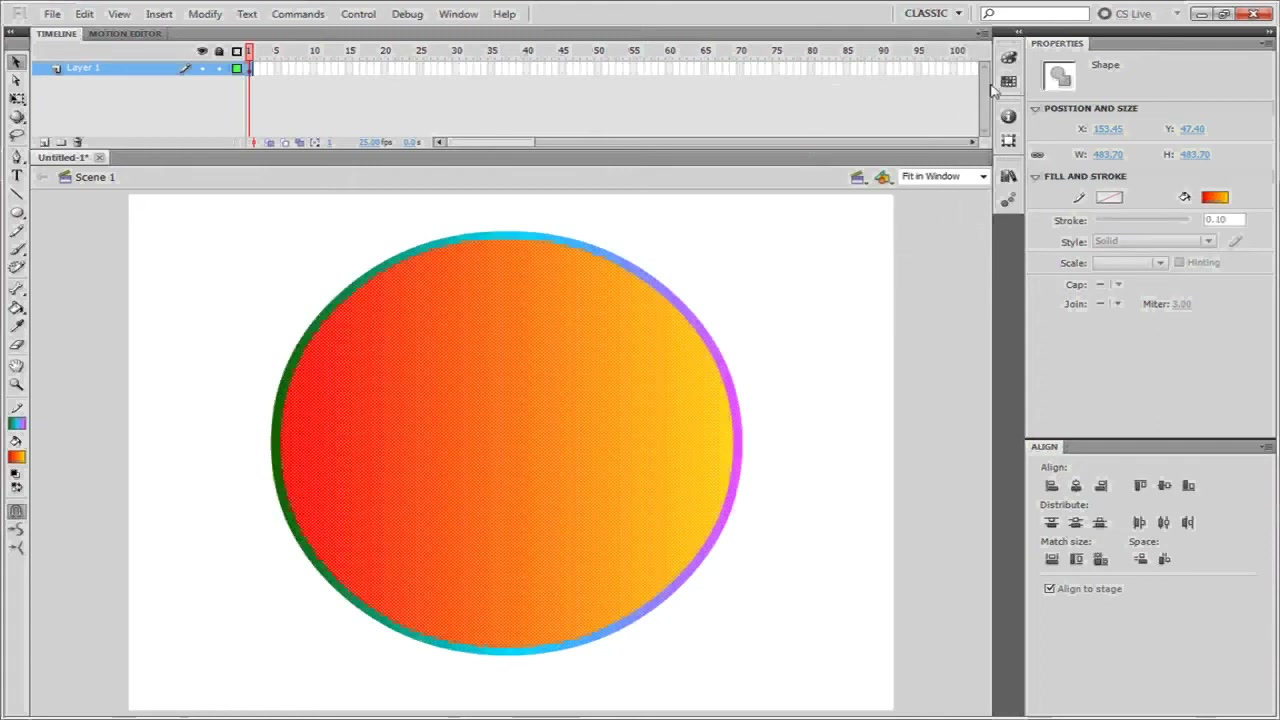Toggle Layer 1 green outline square

pos(236,68)
